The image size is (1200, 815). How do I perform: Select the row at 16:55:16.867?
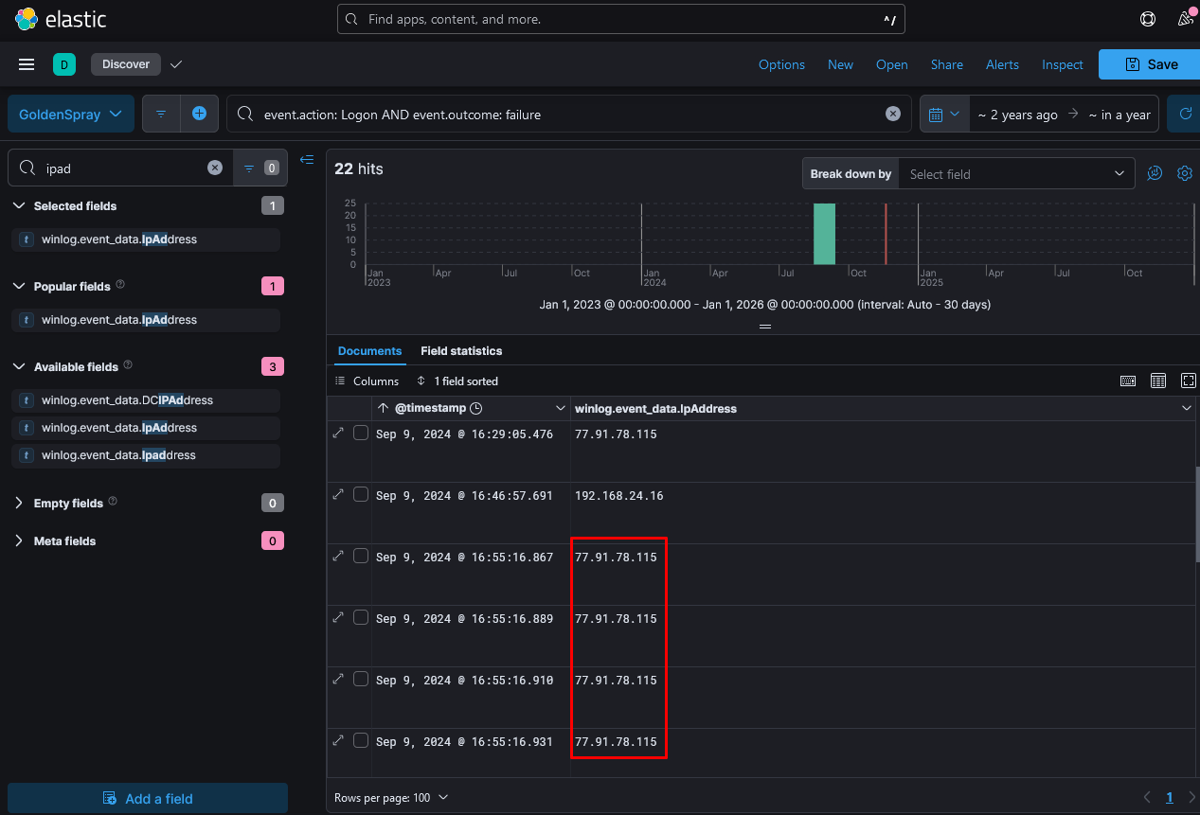361,556
